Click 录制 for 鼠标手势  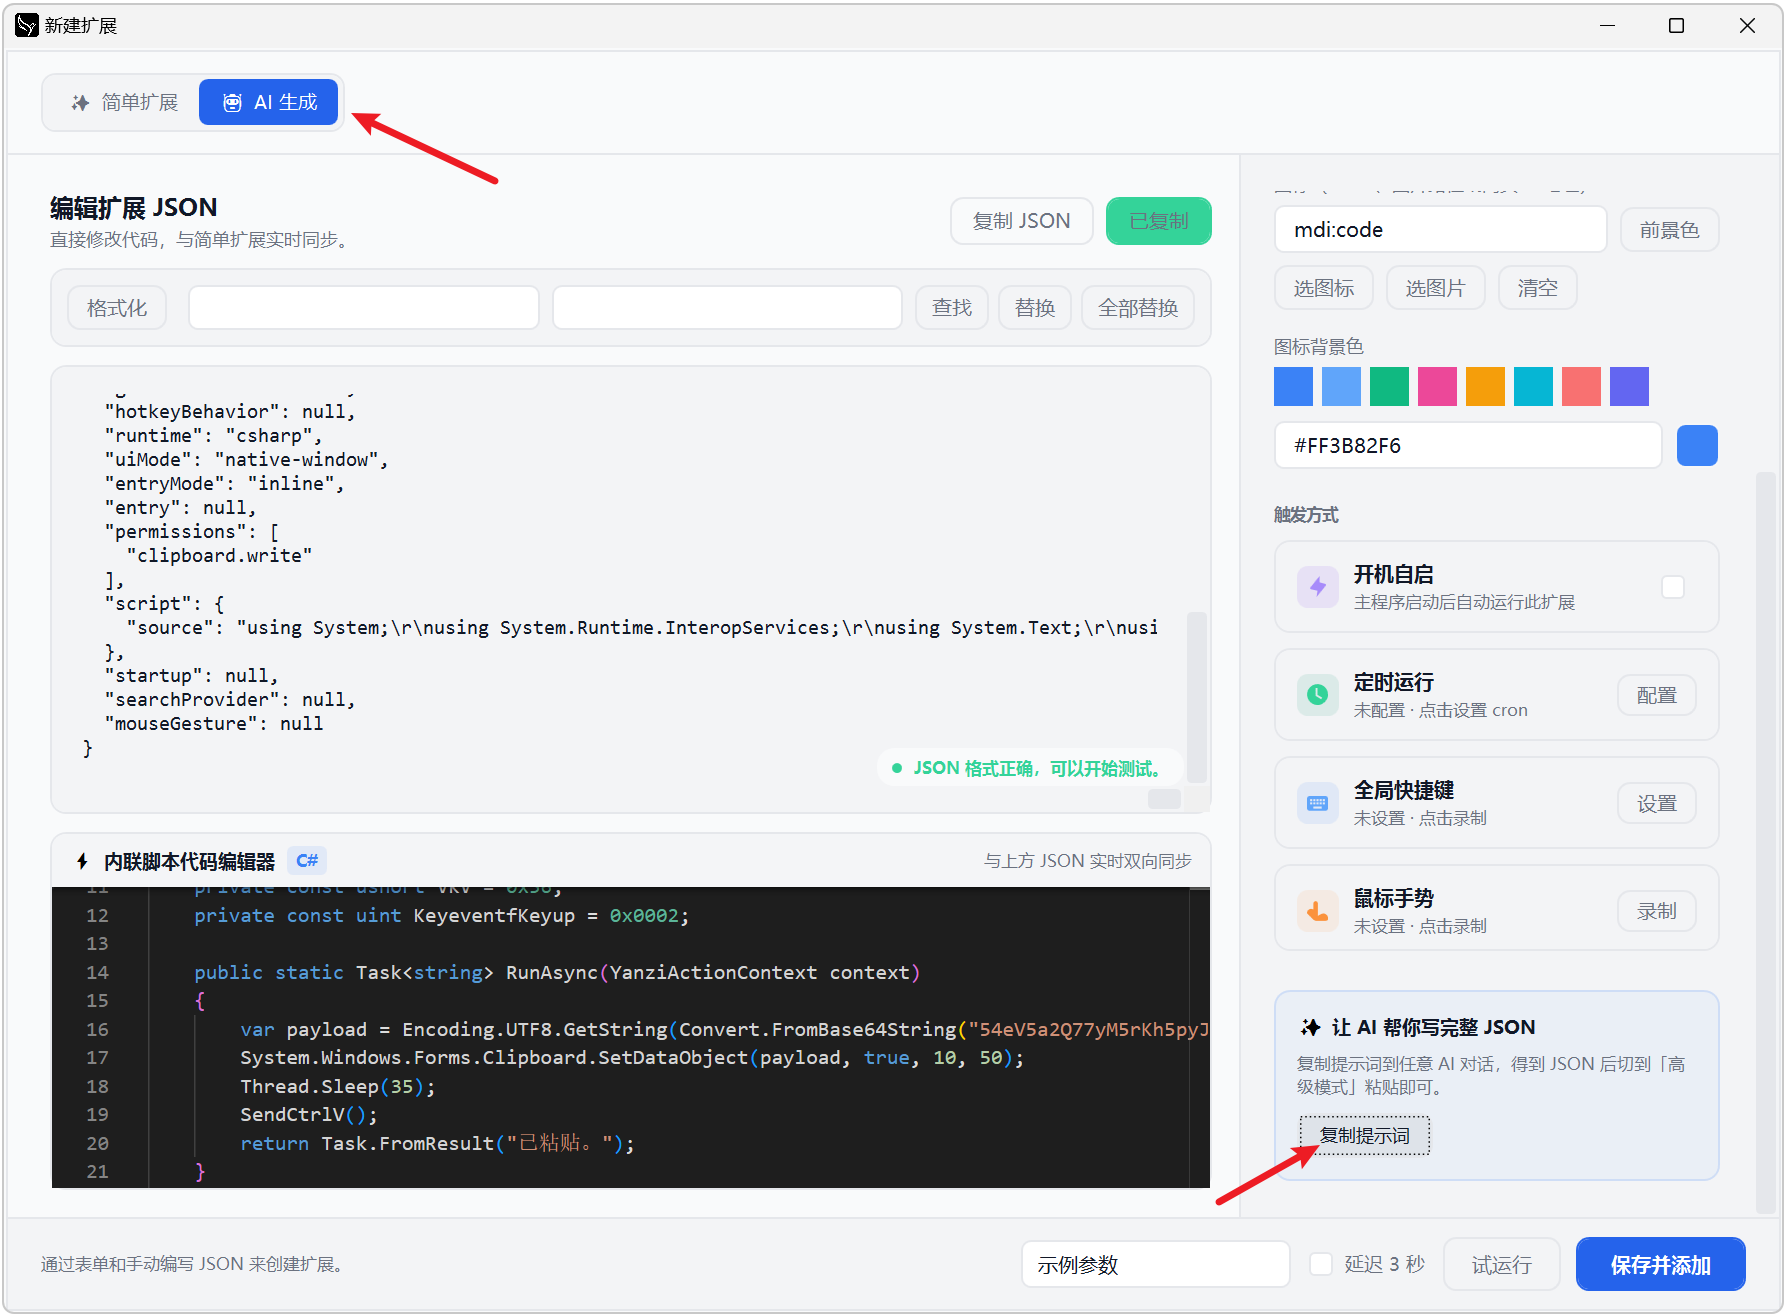click(1656, 911)
